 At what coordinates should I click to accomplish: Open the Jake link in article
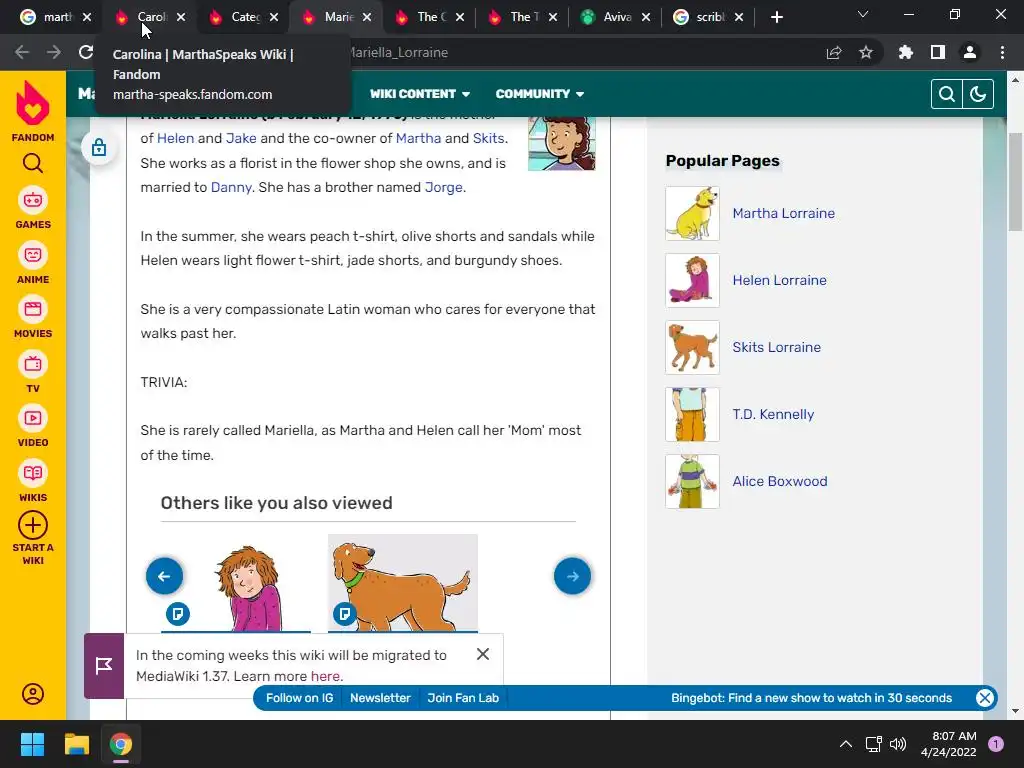tap(241, 138)
